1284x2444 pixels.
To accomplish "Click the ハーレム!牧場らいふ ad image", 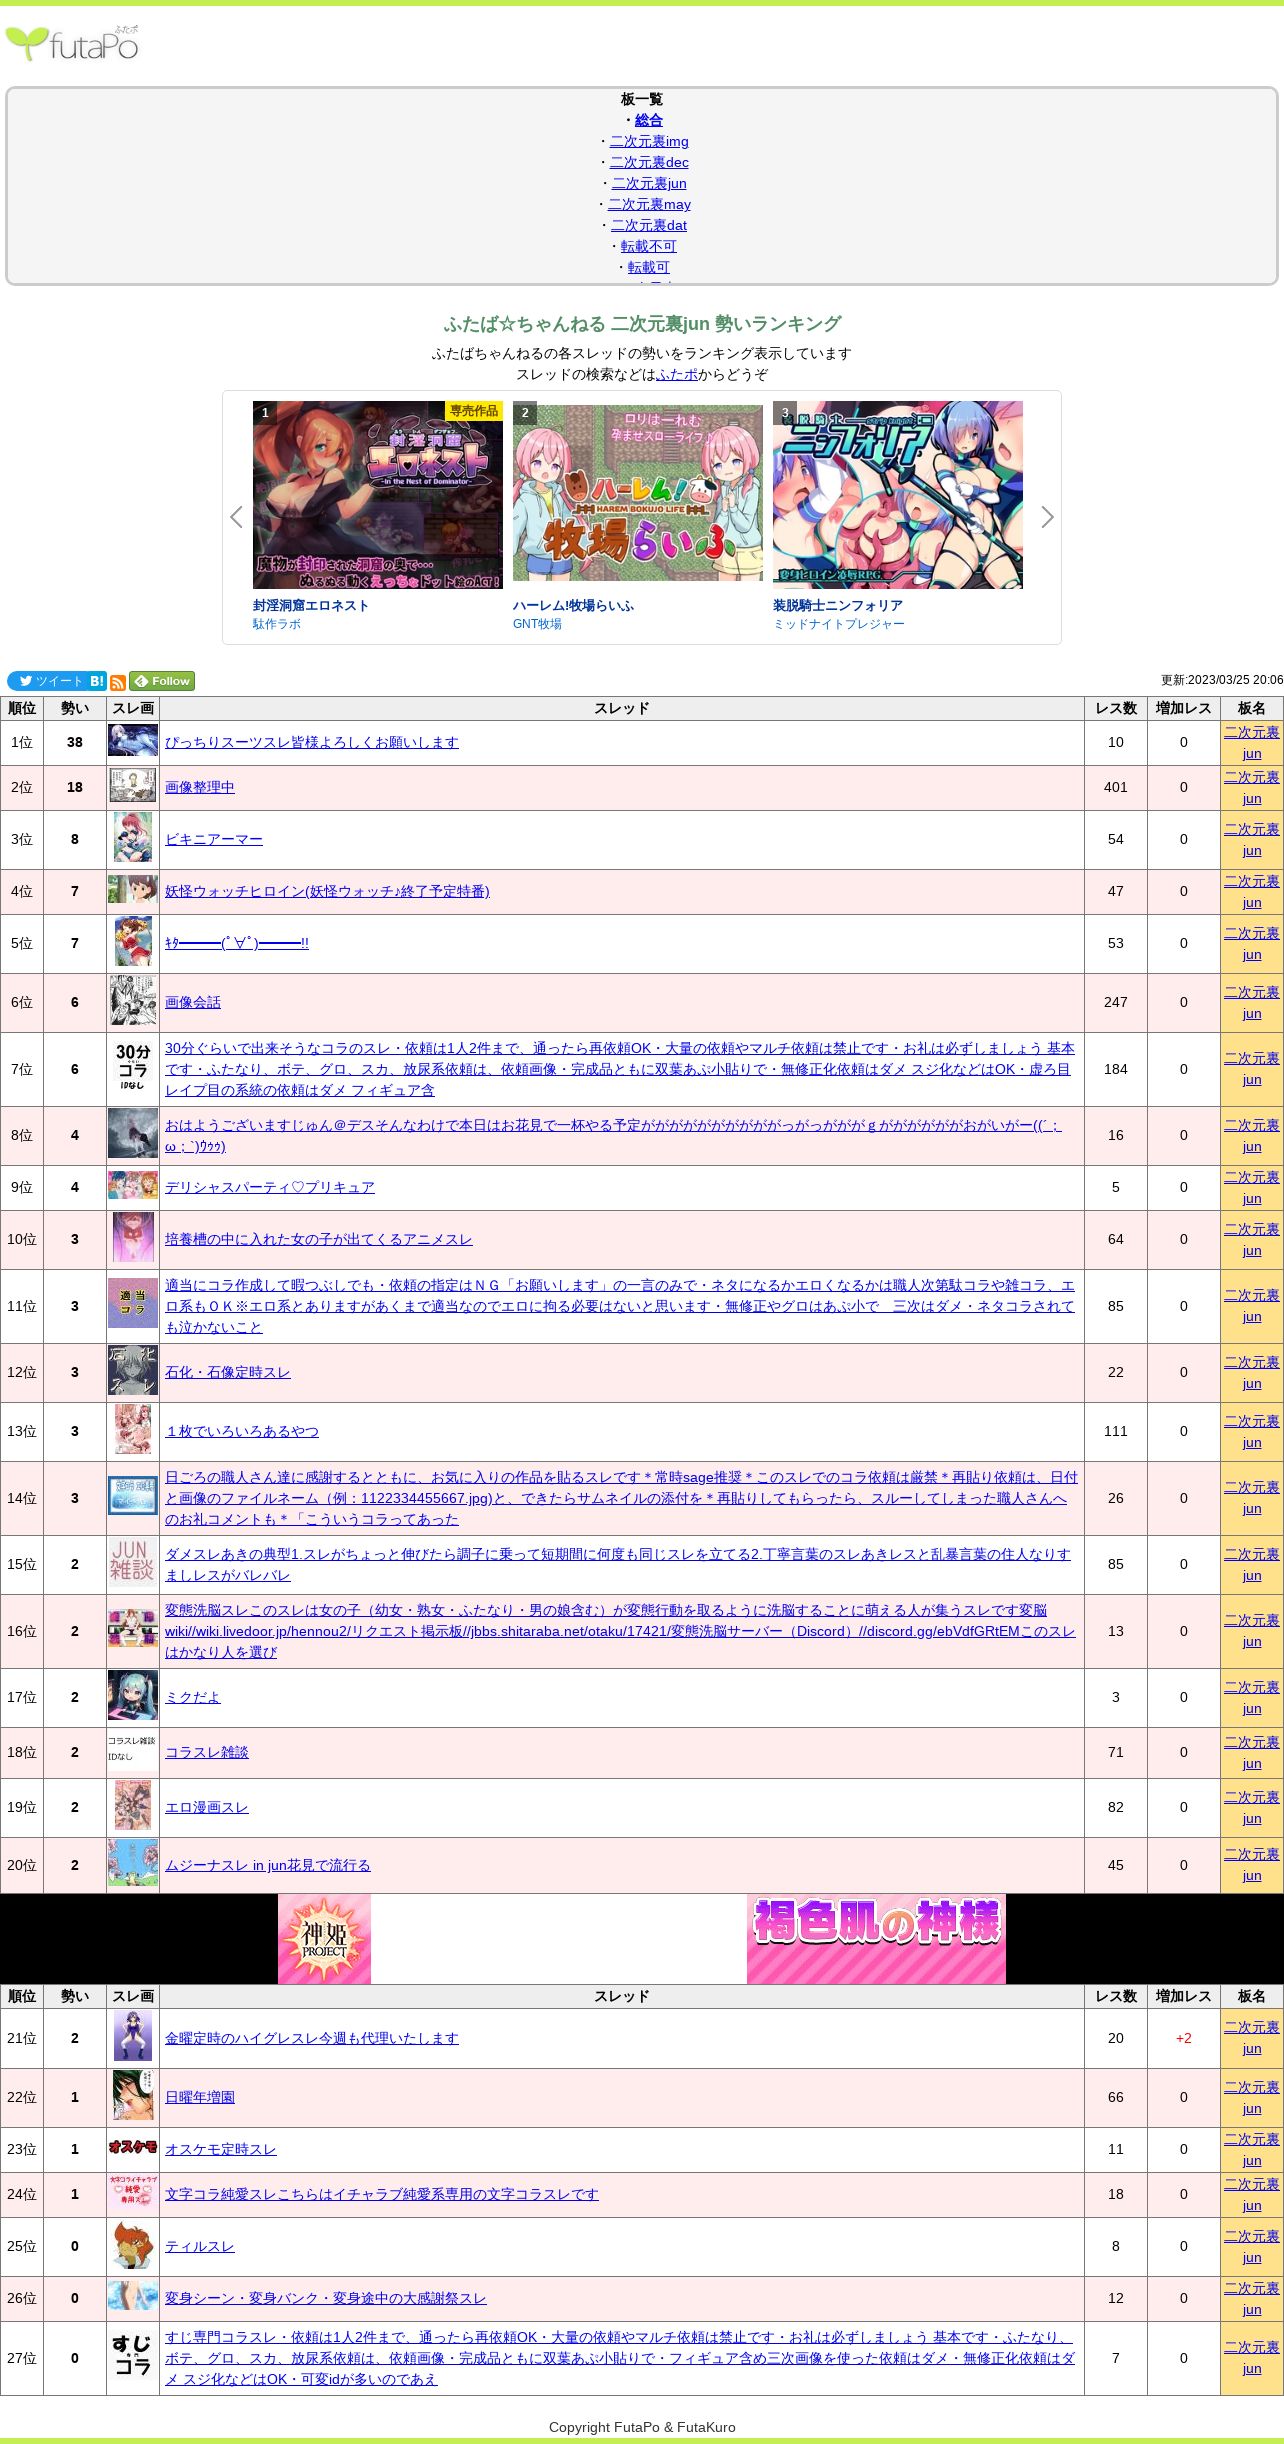I will pos(638,495).
